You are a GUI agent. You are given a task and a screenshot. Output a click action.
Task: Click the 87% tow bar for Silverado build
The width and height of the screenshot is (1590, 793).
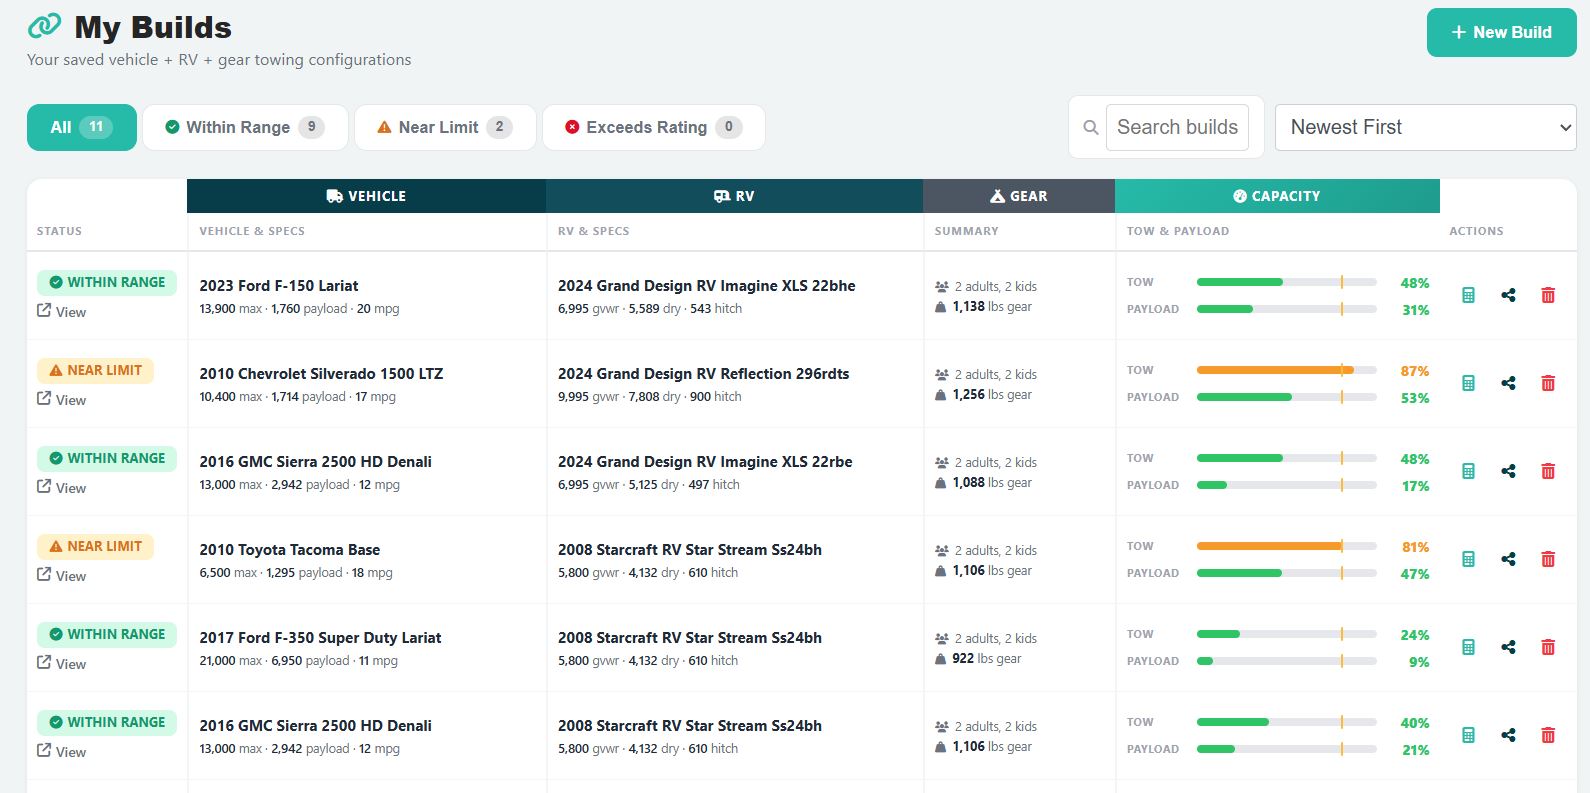[x=1286, y=370]
